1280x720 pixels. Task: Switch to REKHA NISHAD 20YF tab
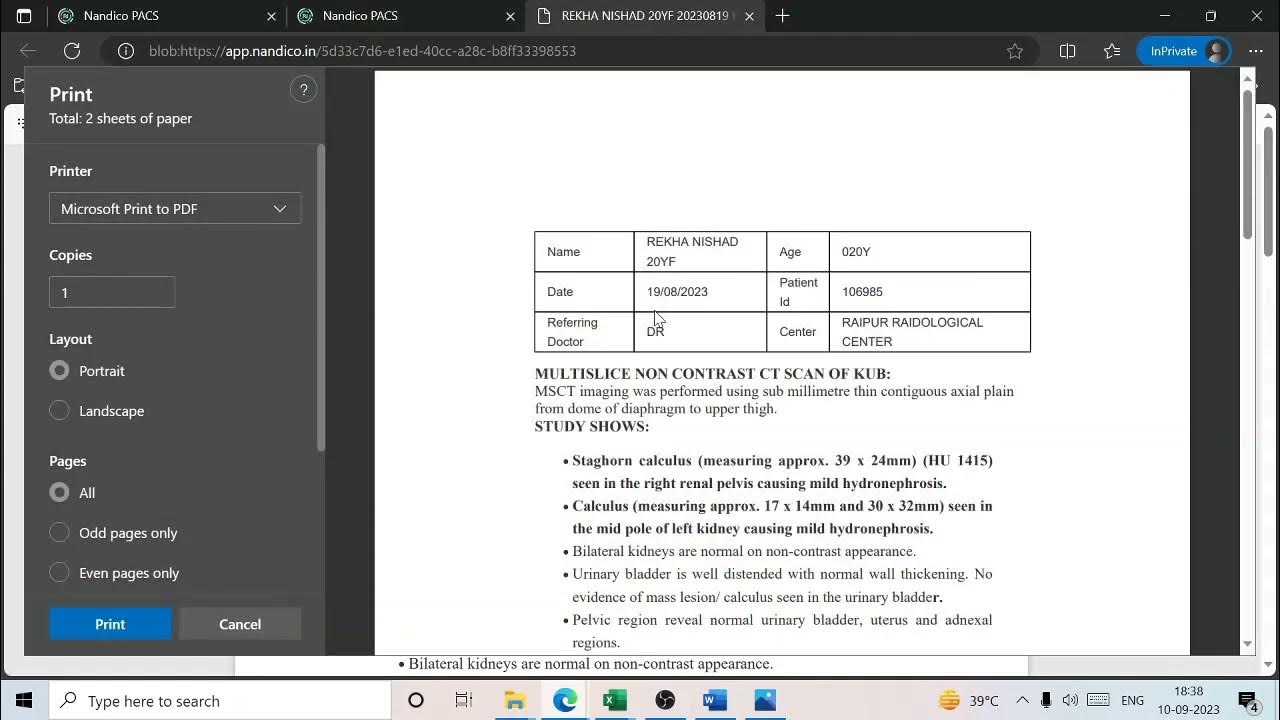click(646, 16)
